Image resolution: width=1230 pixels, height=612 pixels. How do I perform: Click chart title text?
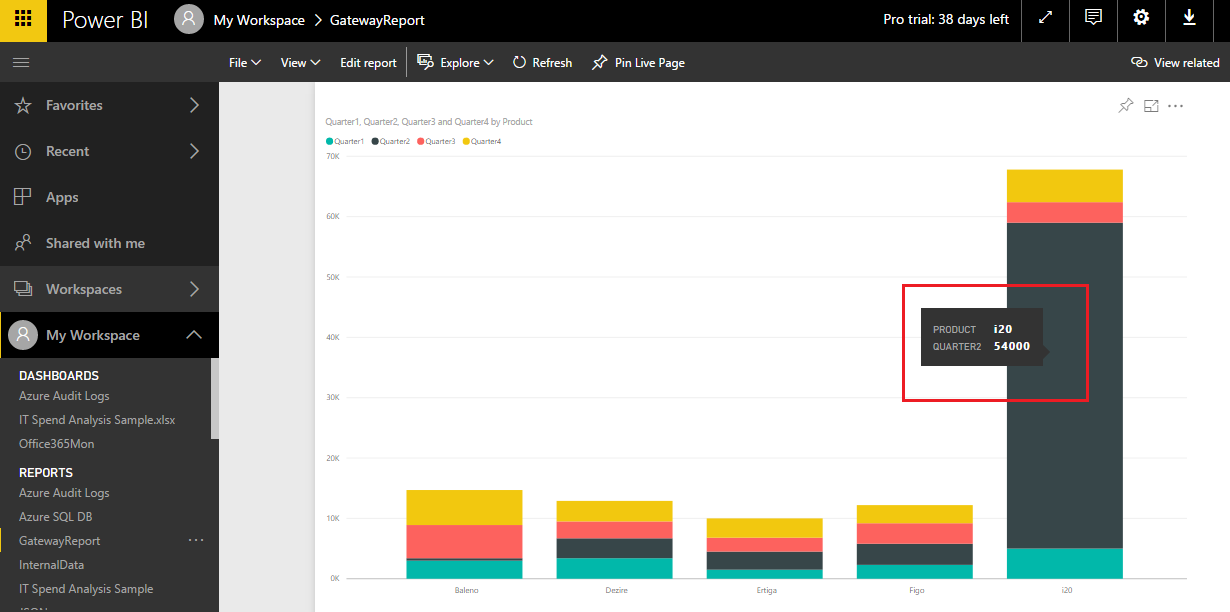point(429,121)
